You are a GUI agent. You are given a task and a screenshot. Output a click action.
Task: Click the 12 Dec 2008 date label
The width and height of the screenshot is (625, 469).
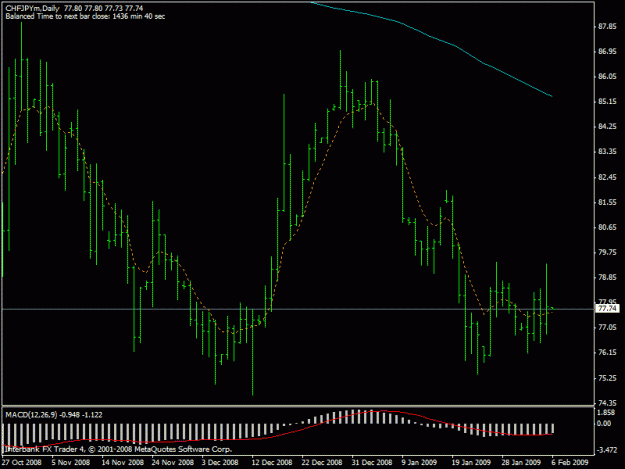point(272,463)
